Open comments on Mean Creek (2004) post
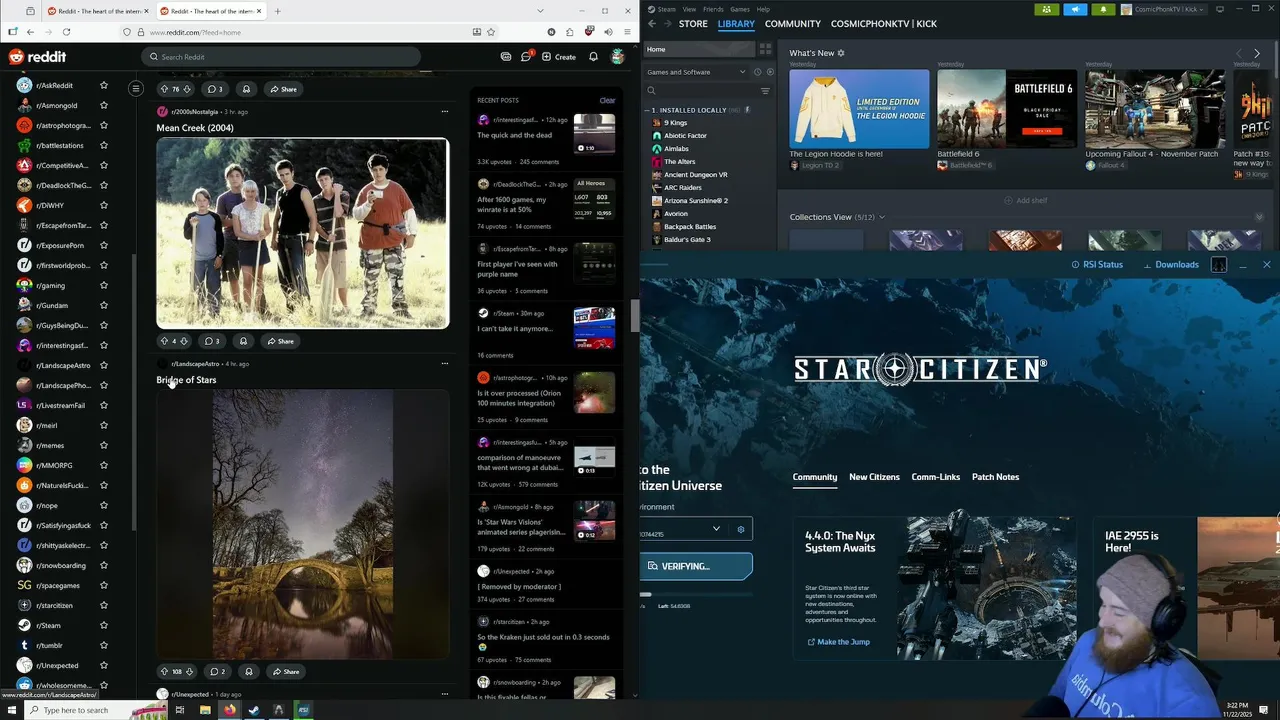Image resolution: width=1280 pixels, height=720 pixels. [213, 341]
